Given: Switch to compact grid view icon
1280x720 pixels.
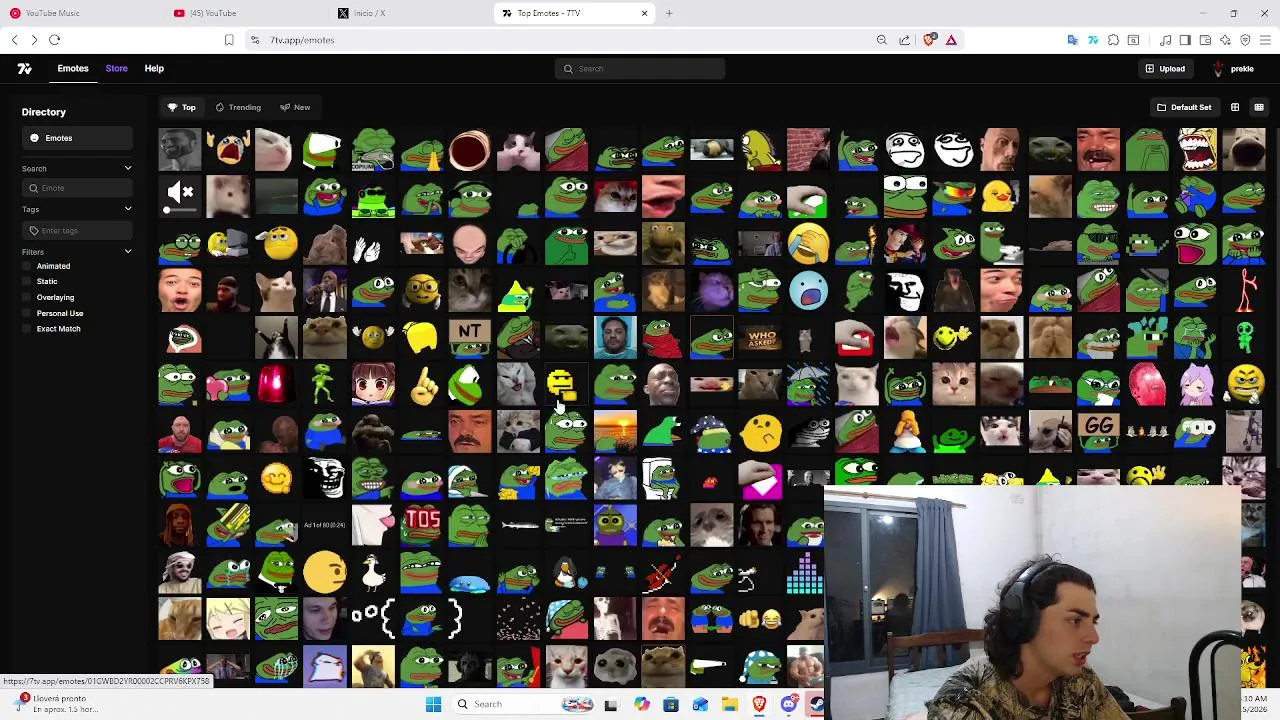Looking at the screenshot, I should click(x=1259, y=107).
